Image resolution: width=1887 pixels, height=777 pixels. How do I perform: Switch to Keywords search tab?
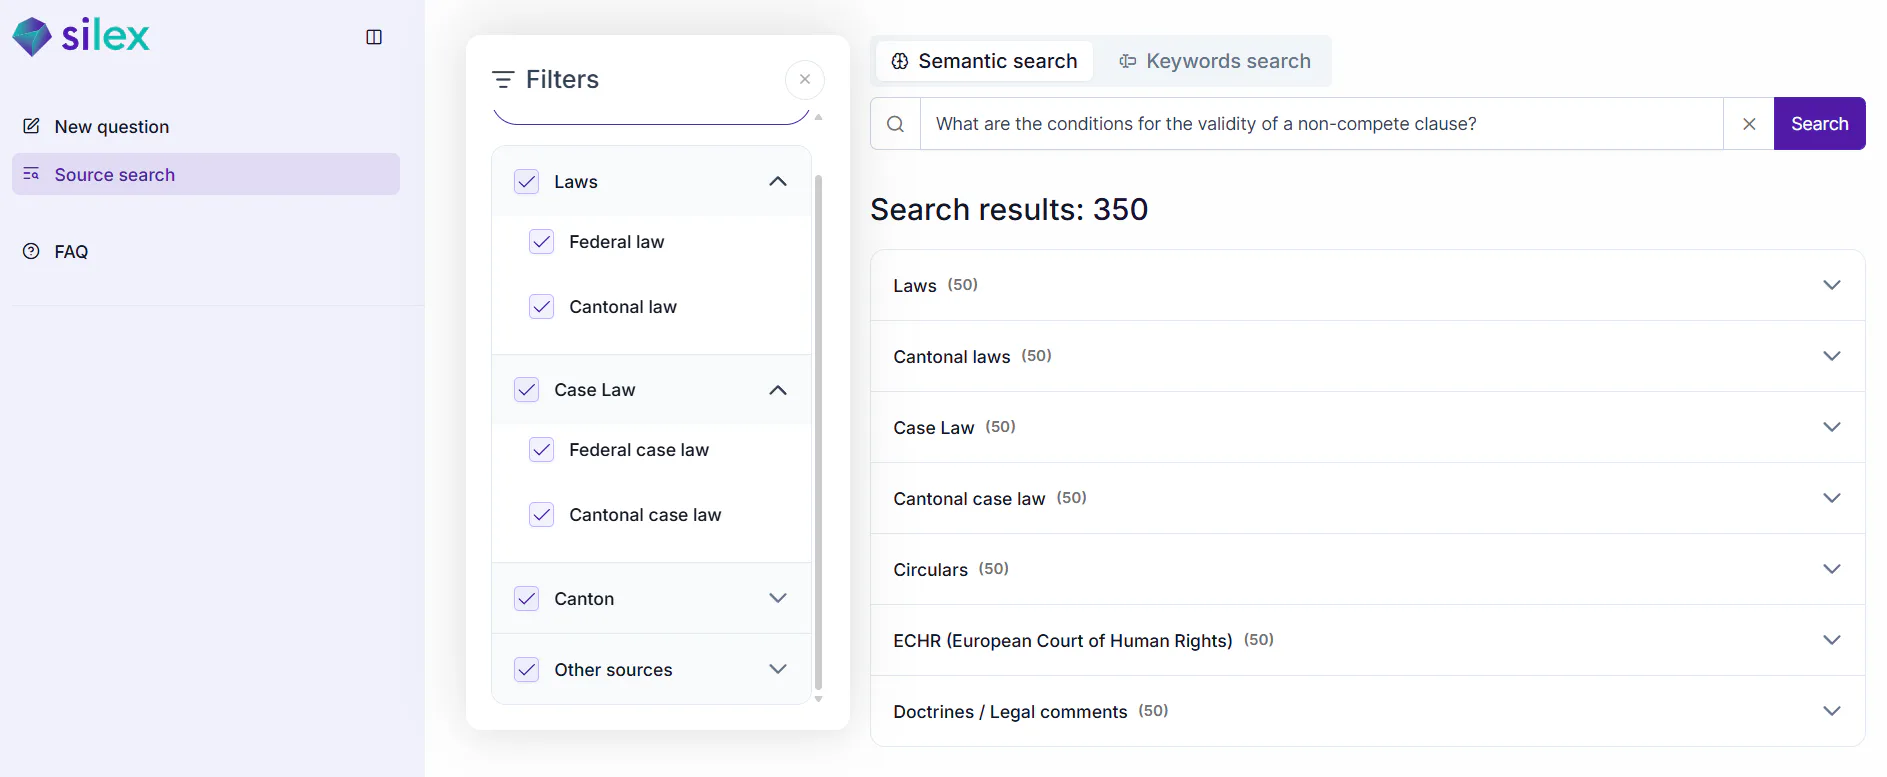(x=1214, y=61)
